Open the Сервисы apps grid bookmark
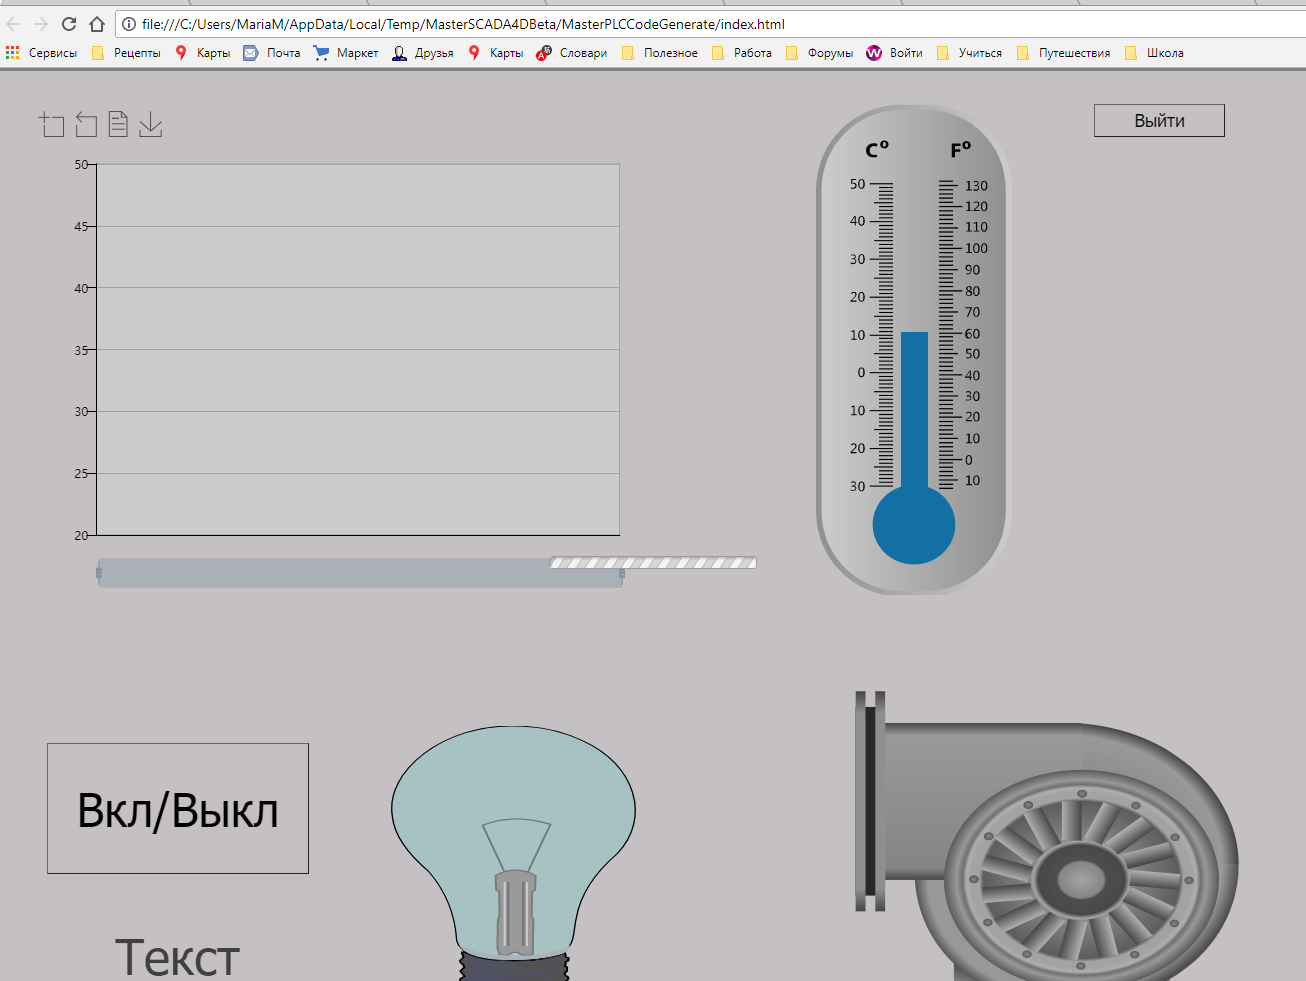 click(41, 53)
